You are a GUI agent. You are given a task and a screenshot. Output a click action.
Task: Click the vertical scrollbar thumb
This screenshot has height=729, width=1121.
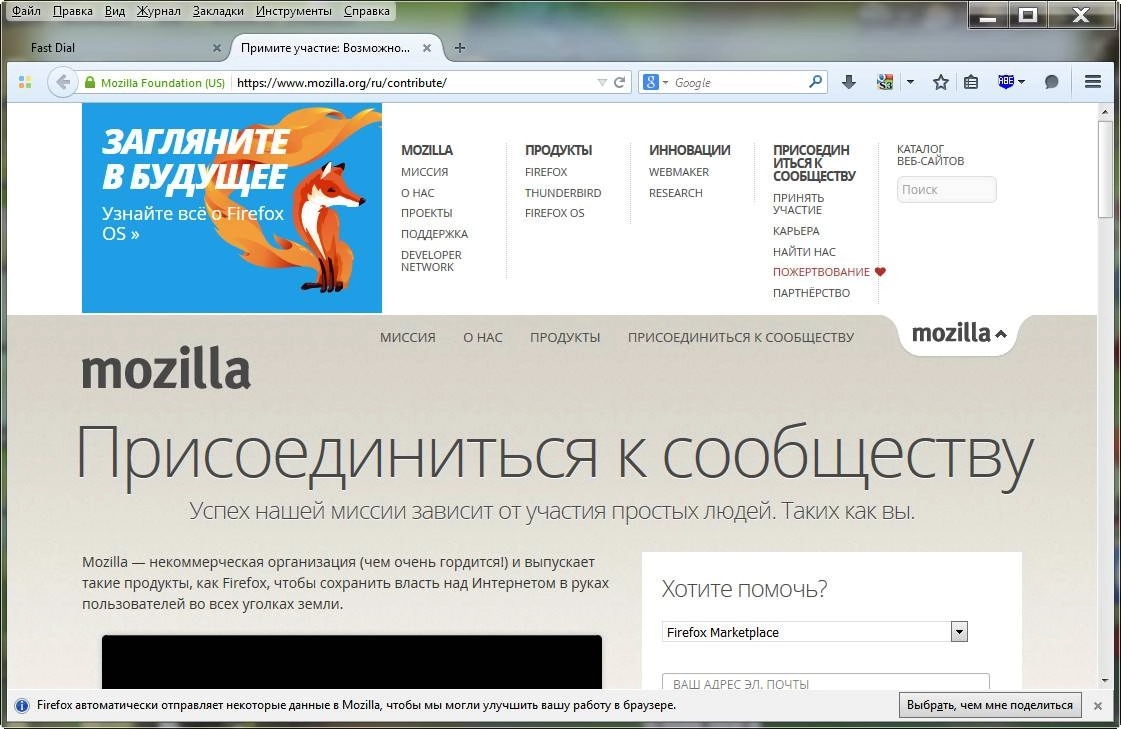click(1105, 169)
